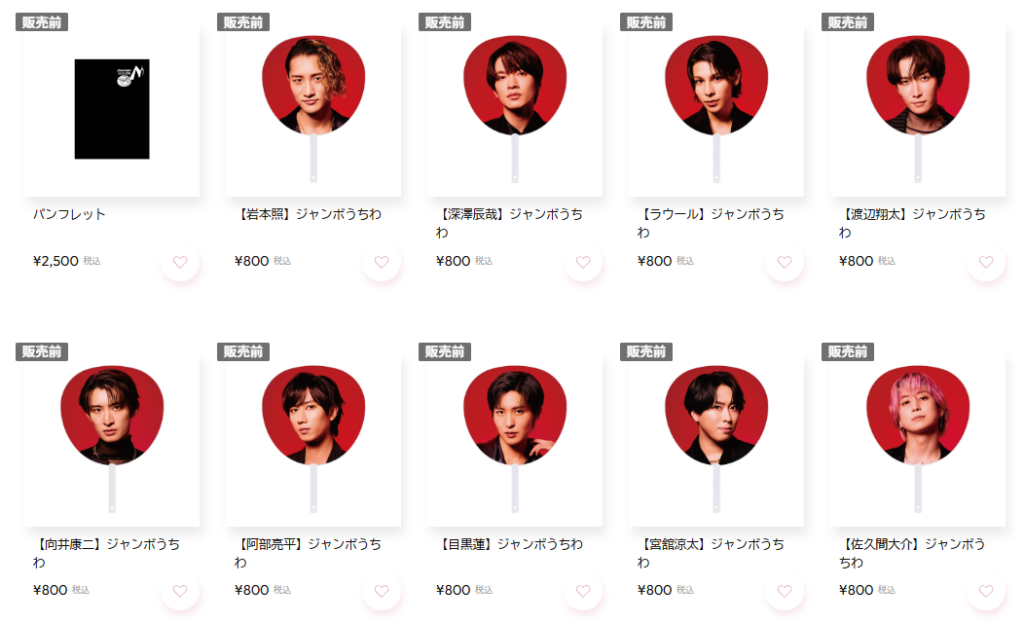The height and width of the screenshot is (623, 1024).
Task: Click heart icon under 目黒蓮 ジャンボうちわ
Action: pyautogui.click(x=583, y=592)
